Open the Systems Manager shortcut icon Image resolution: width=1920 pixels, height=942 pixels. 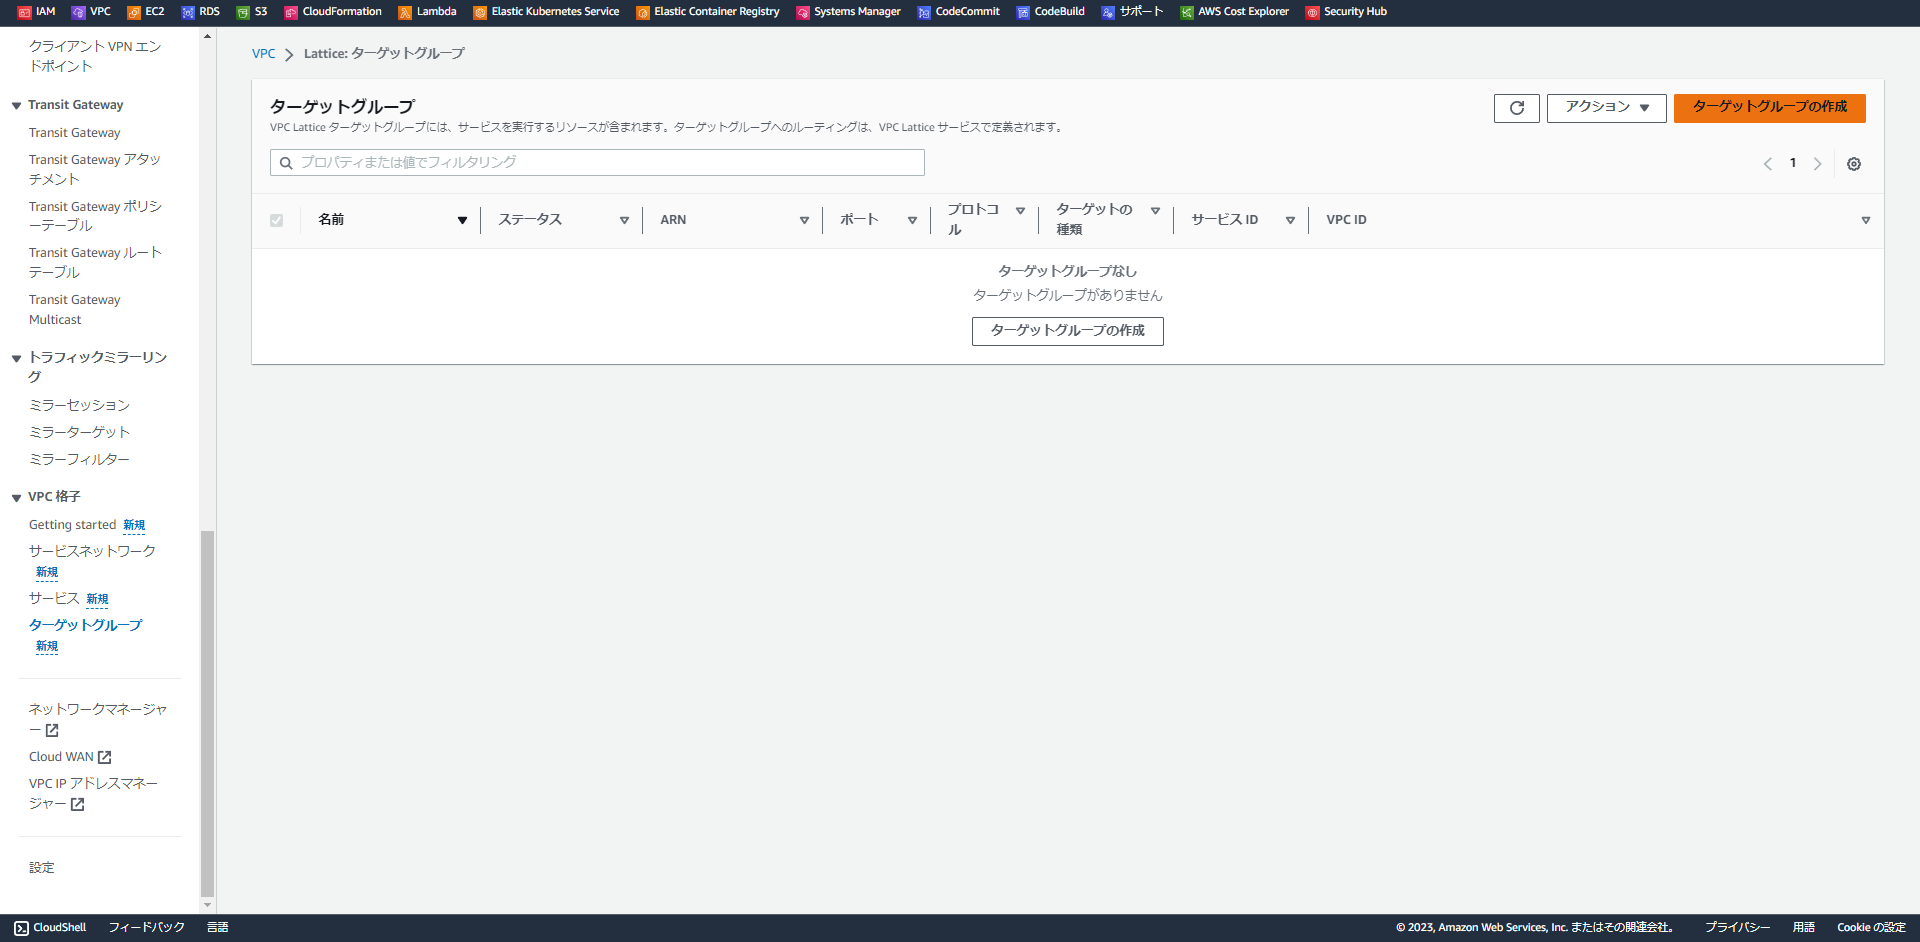point(803,12)
